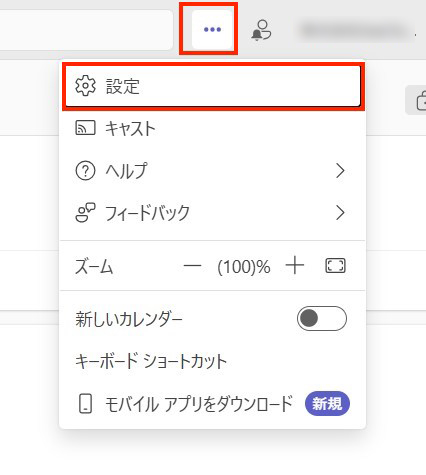
Task: Select the キャスト menu entry
Action: coord(212,128)
